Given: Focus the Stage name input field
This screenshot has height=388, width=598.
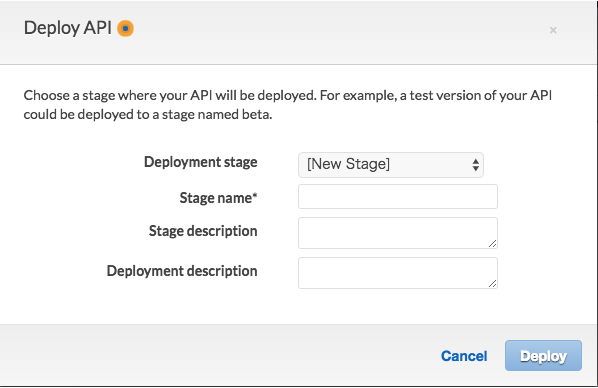Looking at the screenshot, I should coord(398,196).
